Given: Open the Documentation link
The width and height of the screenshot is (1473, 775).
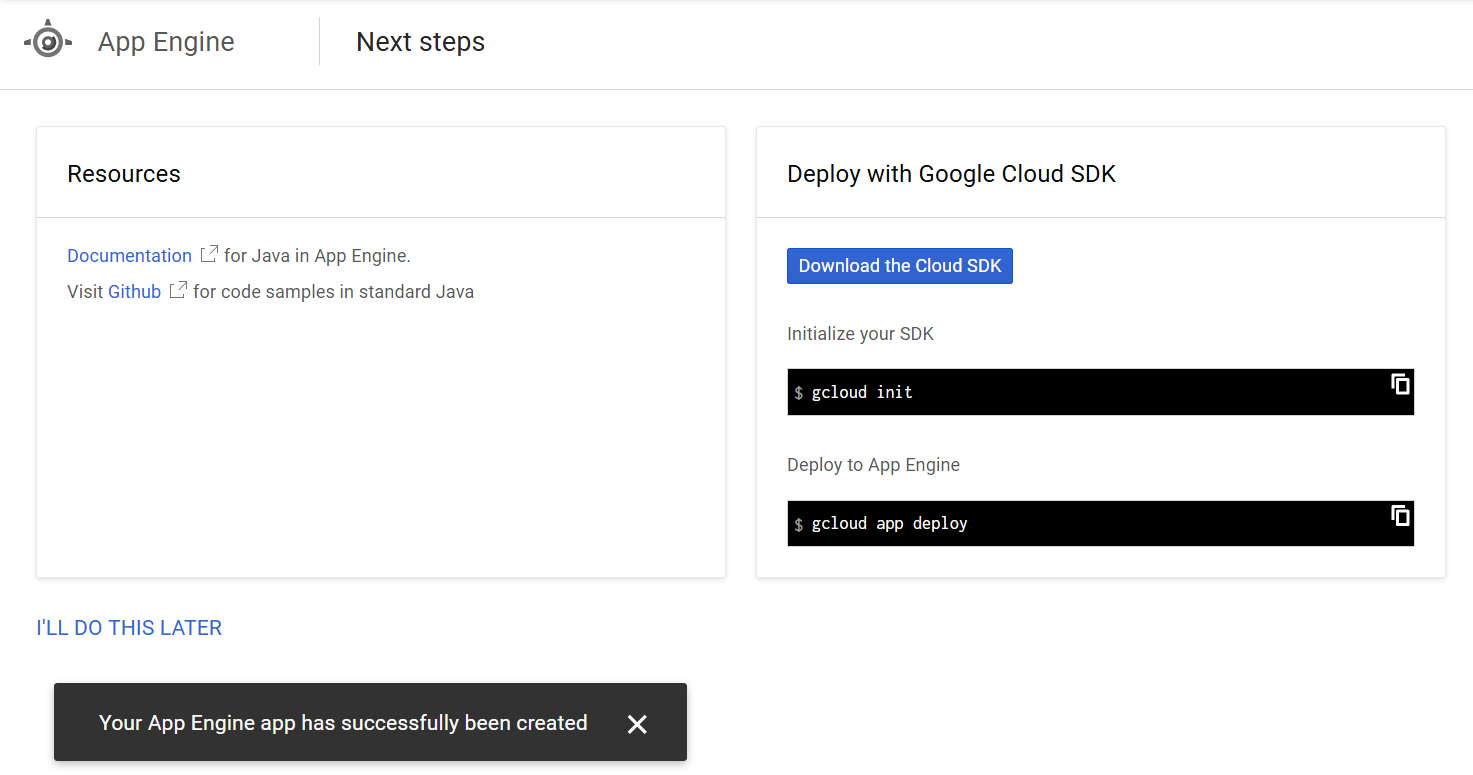Looking at the screenshot, I should 129,256.
